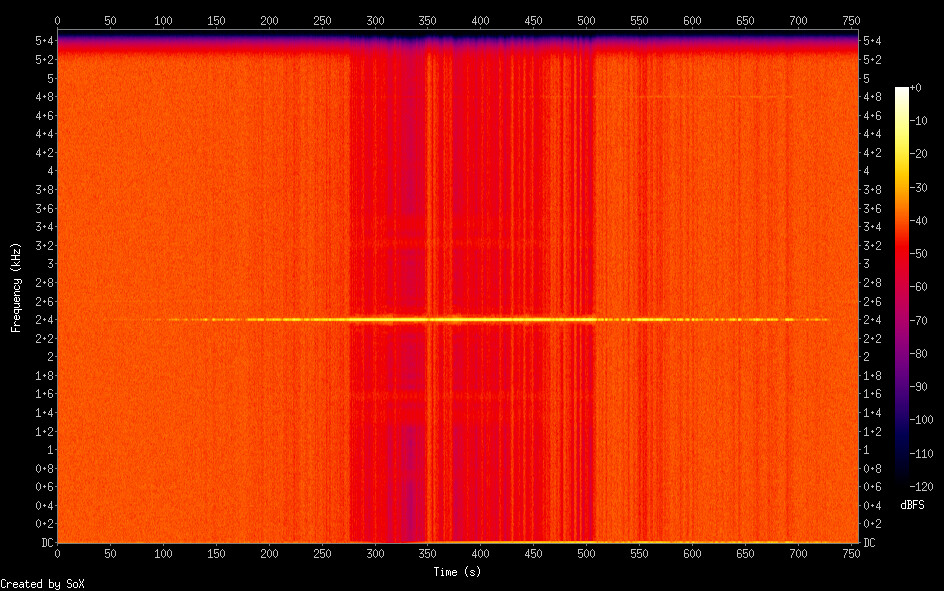Click the DC label on the right axis
944x591 pixels.
coord(870,543)
